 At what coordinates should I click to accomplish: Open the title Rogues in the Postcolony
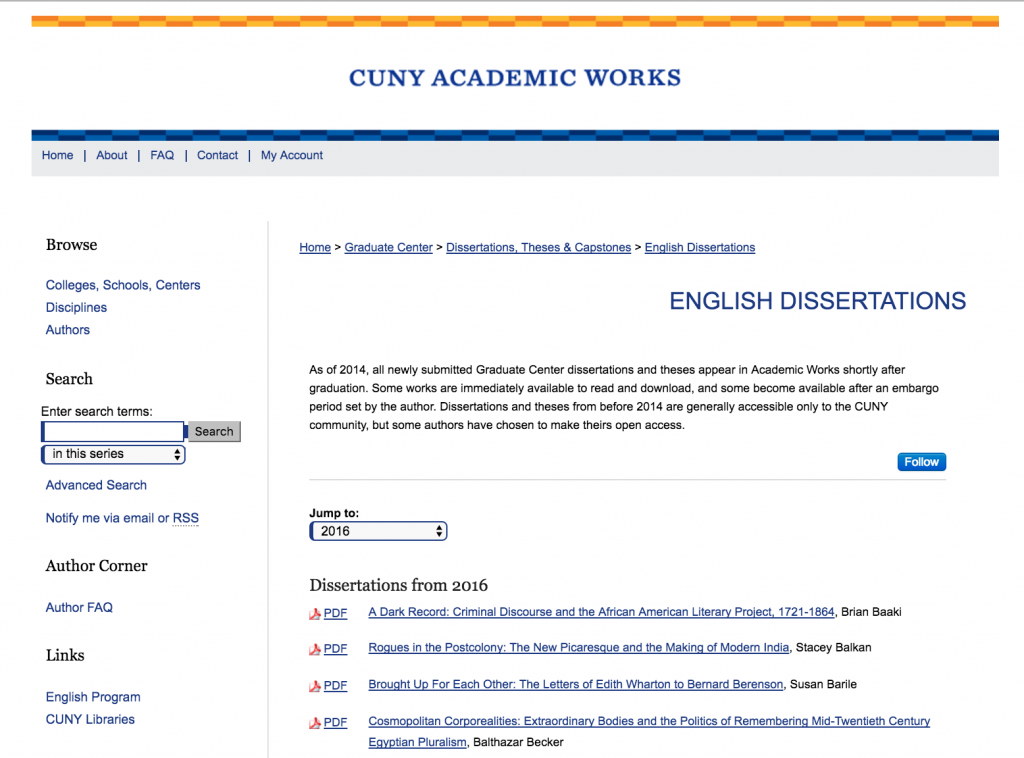(x=579, y=648)
